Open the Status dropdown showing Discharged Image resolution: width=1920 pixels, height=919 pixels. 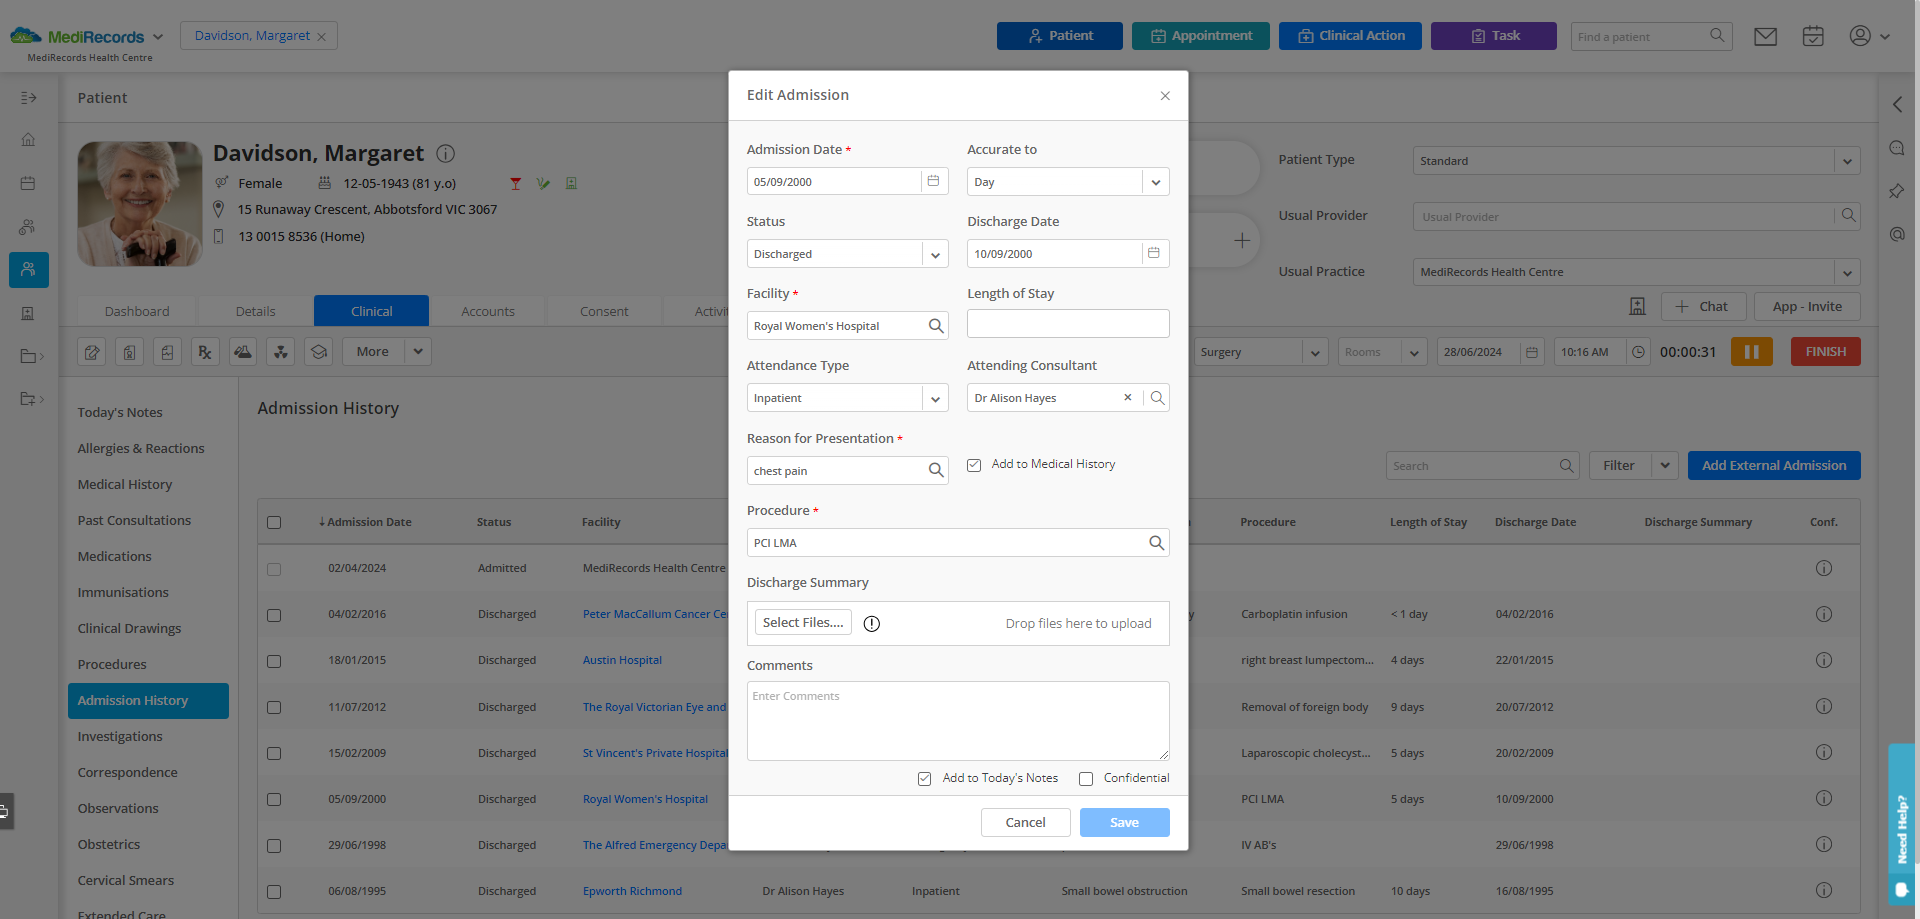pos(935,254)
